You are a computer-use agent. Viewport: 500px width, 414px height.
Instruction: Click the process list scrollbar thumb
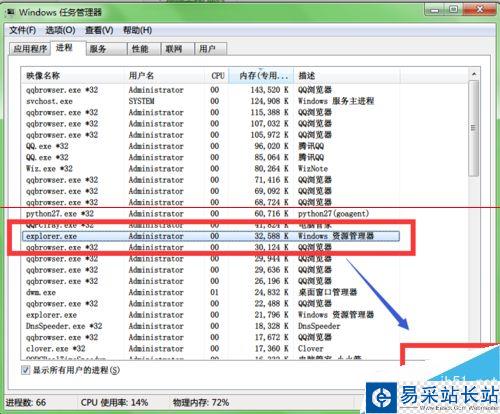(474, 128)
